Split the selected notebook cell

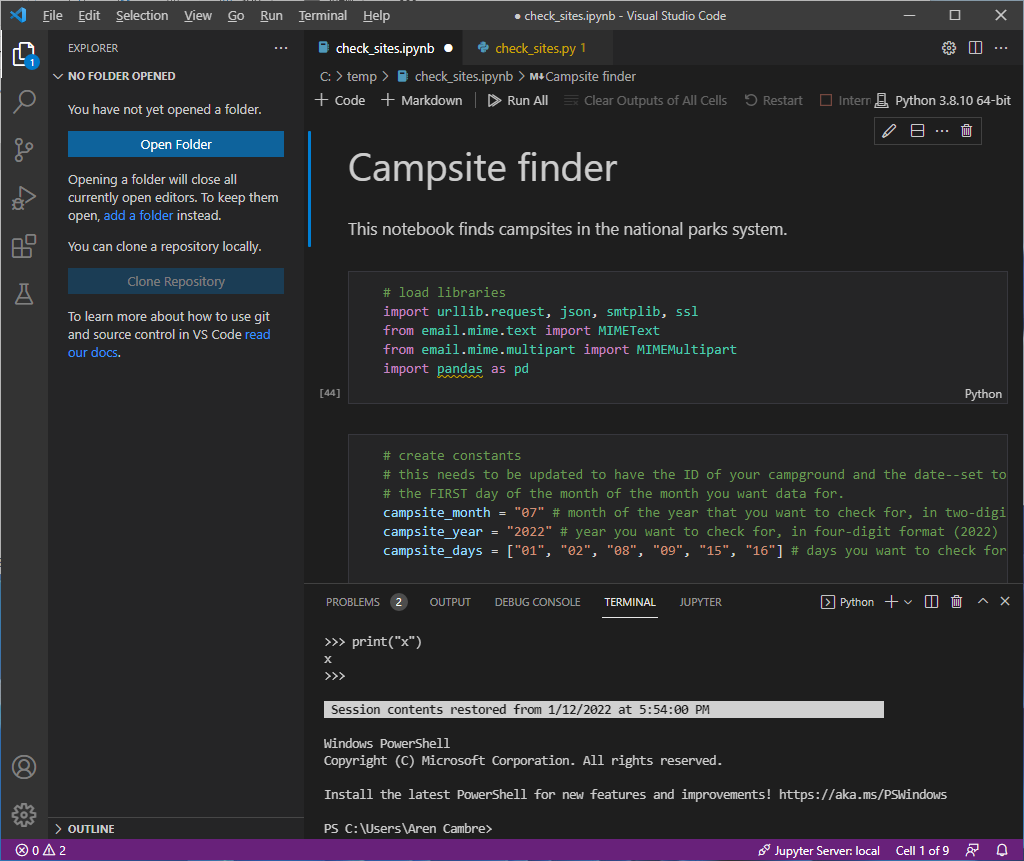coord(917,130)
